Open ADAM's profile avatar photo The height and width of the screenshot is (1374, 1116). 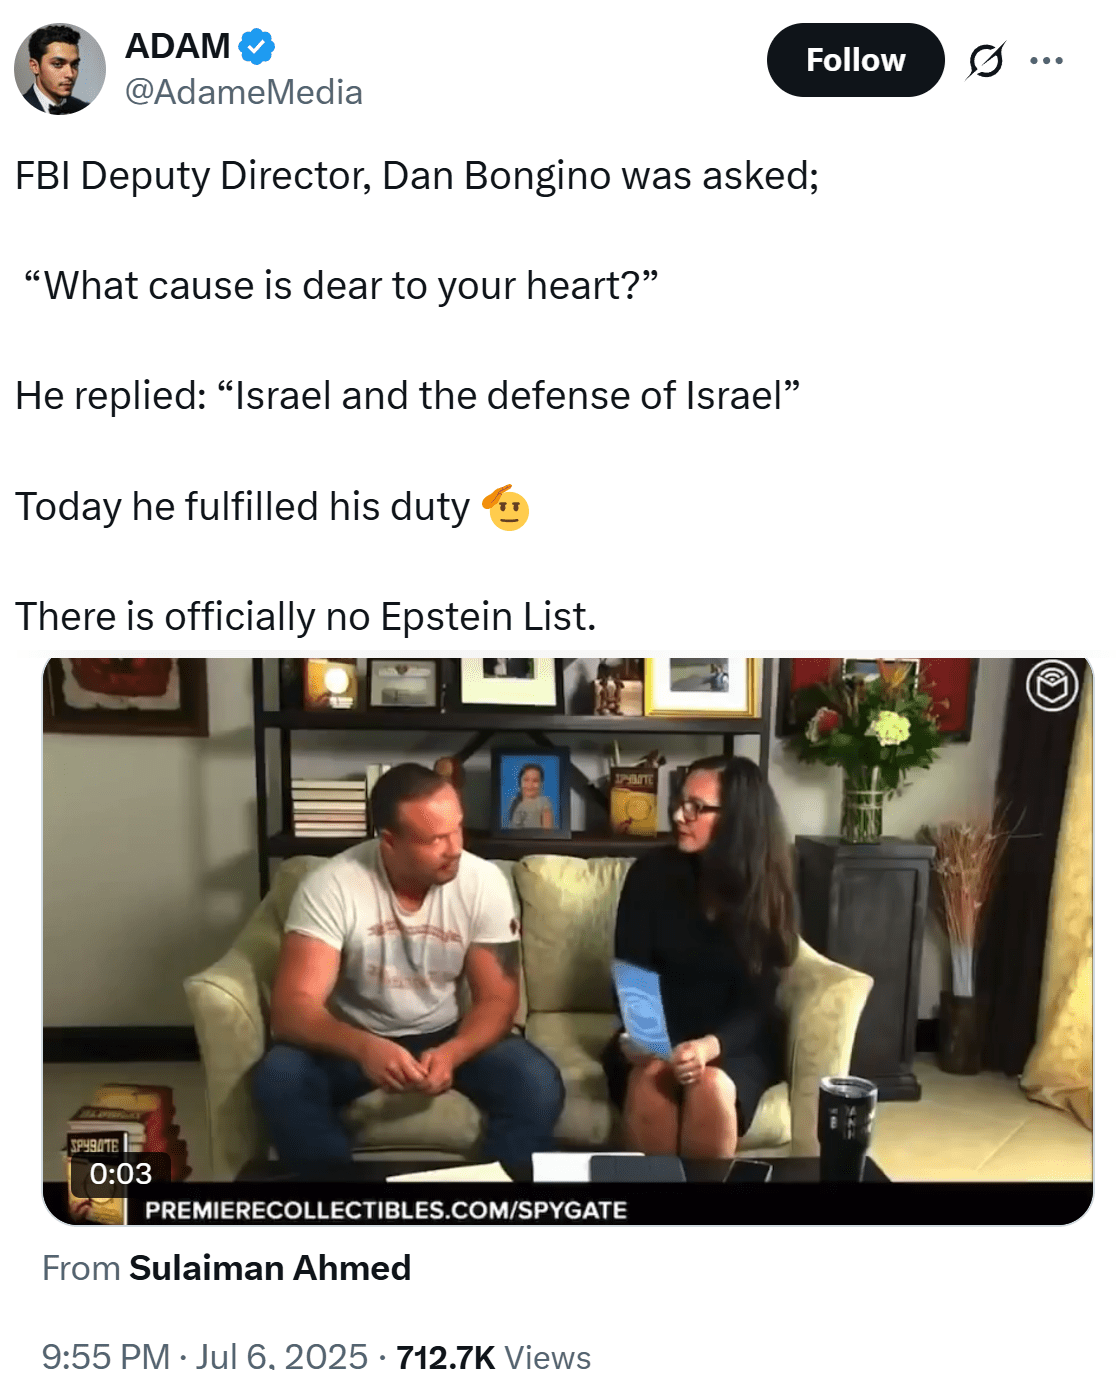point(60,69)
